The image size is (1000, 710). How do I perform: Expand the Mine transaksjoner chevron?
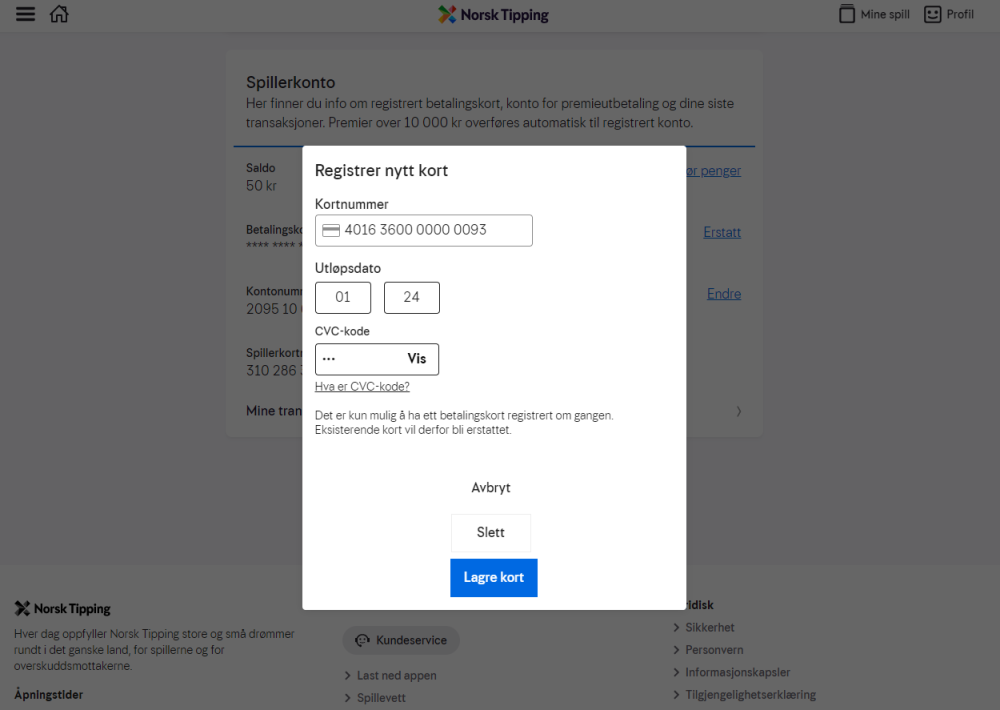coord(739,411)
